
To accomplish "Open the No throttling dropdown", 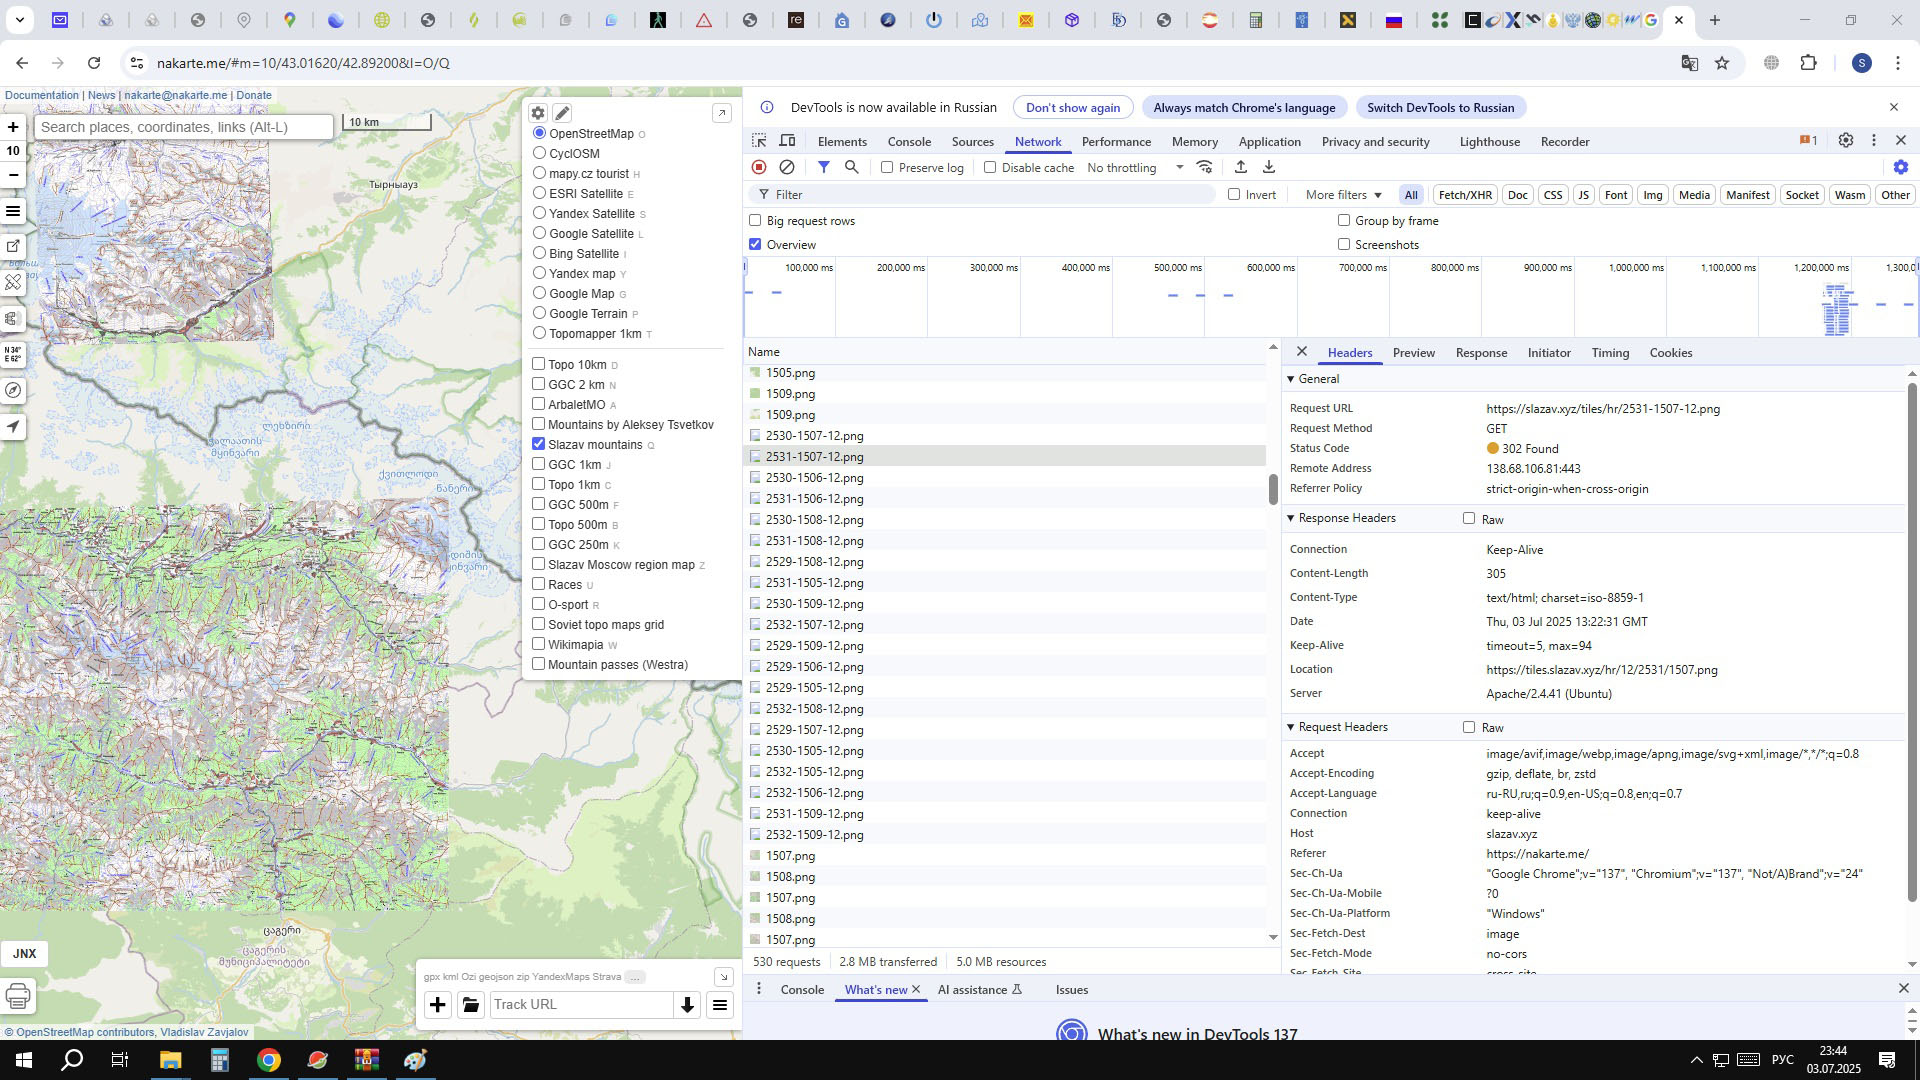I will pyautogui.click(x=1135, y=167).
